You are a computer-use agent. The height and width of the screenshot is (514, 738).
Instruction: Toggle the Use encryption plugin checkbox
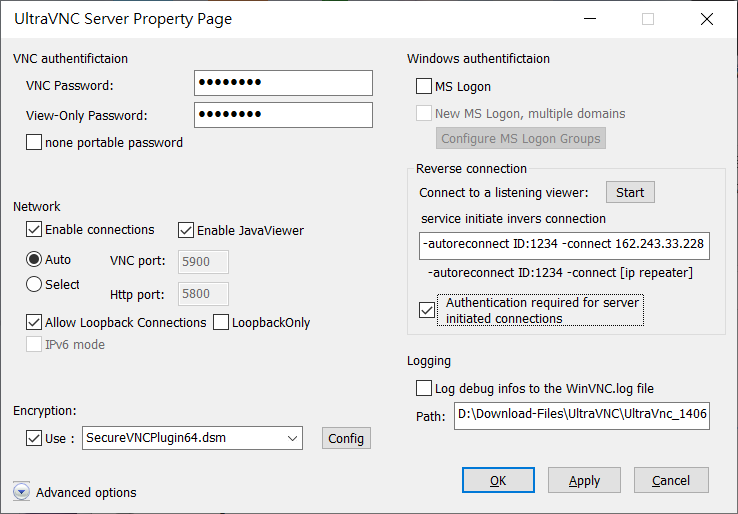click(x=34, y=438)
